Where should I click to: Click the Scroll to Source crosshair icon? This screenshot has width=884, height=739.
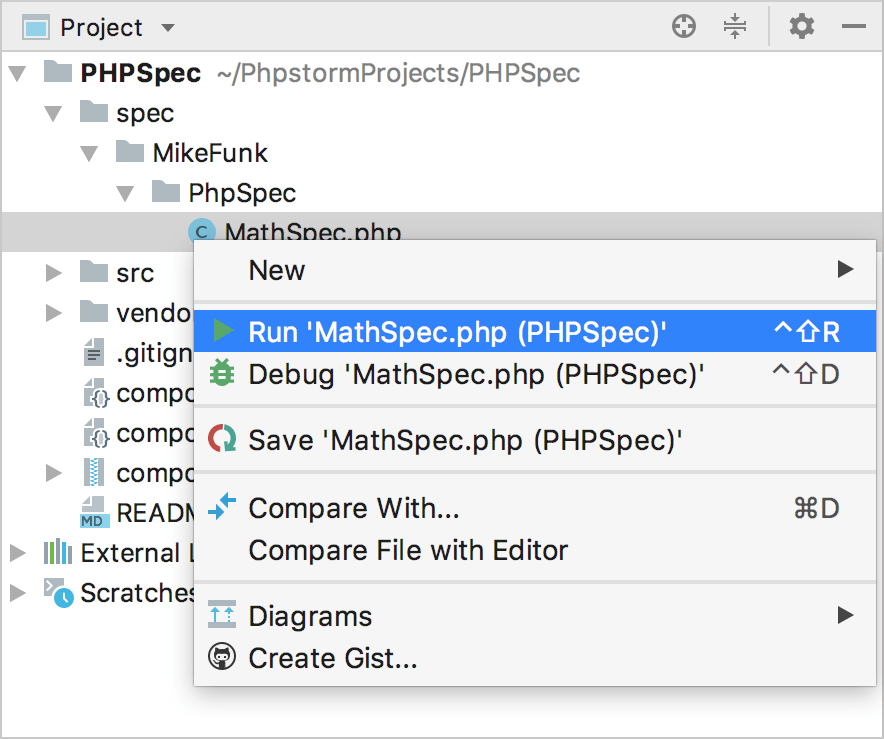[684, 27]
